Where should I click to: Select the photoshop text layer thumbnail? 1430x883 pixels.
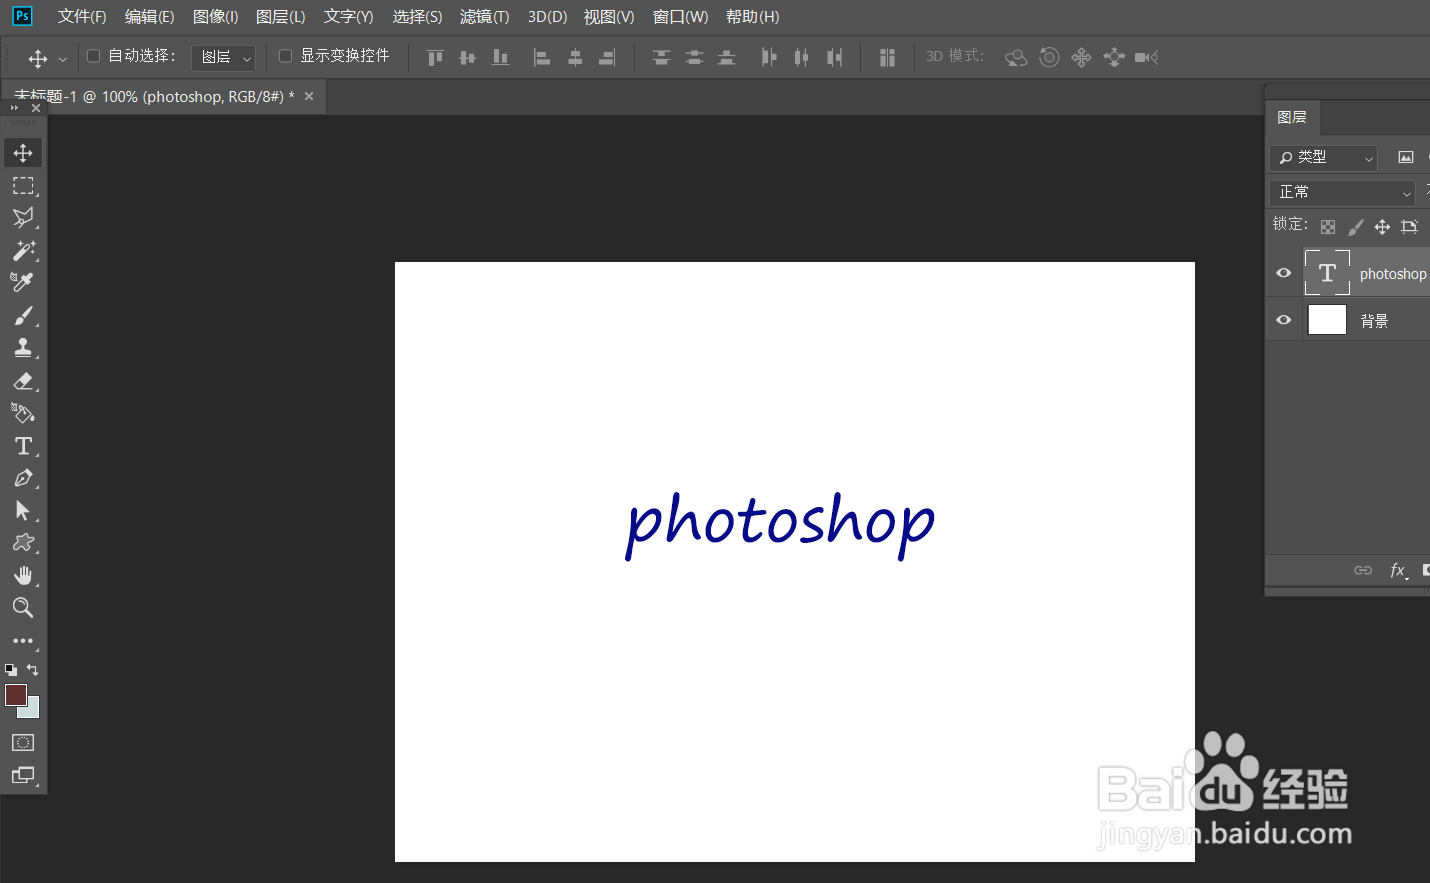pyautogui.click(x=1327, y=273)
